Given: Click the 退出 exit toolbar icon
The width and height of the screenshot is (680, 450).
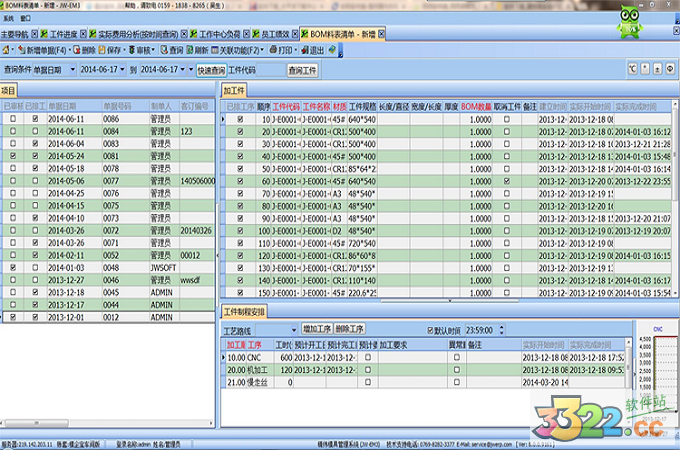Looking at the screenshot, I should click(305, 50).
